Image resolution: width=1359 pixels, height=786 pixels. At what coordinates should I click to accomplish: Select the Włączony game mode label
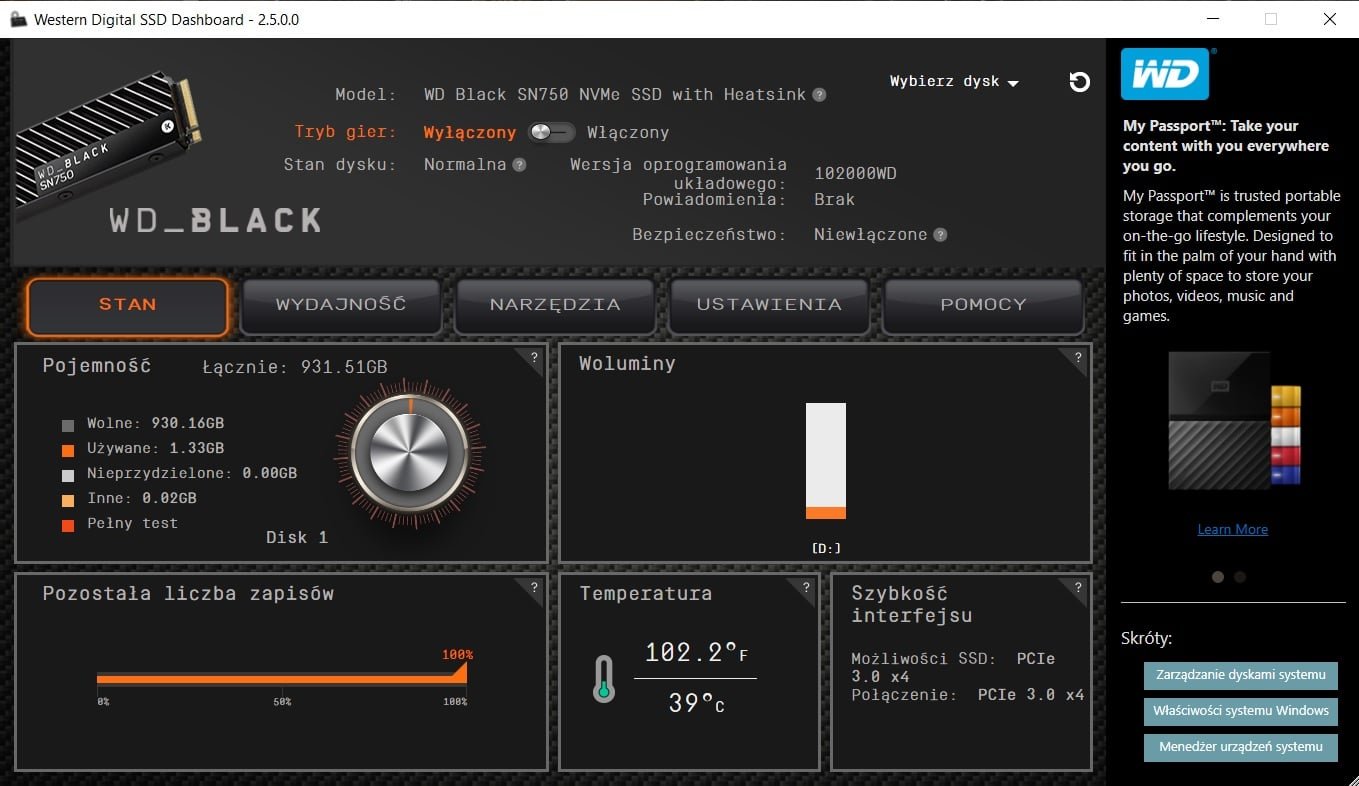coord(628,132)
